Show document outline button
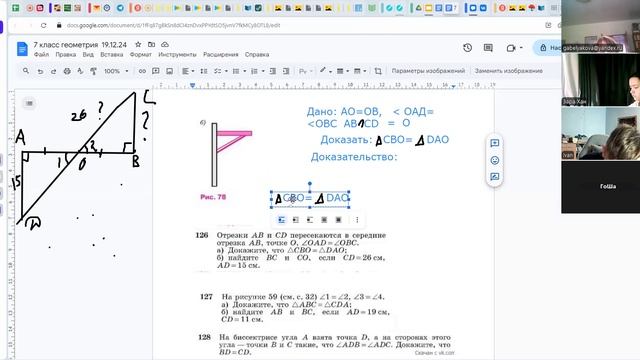 click(29, 103)
